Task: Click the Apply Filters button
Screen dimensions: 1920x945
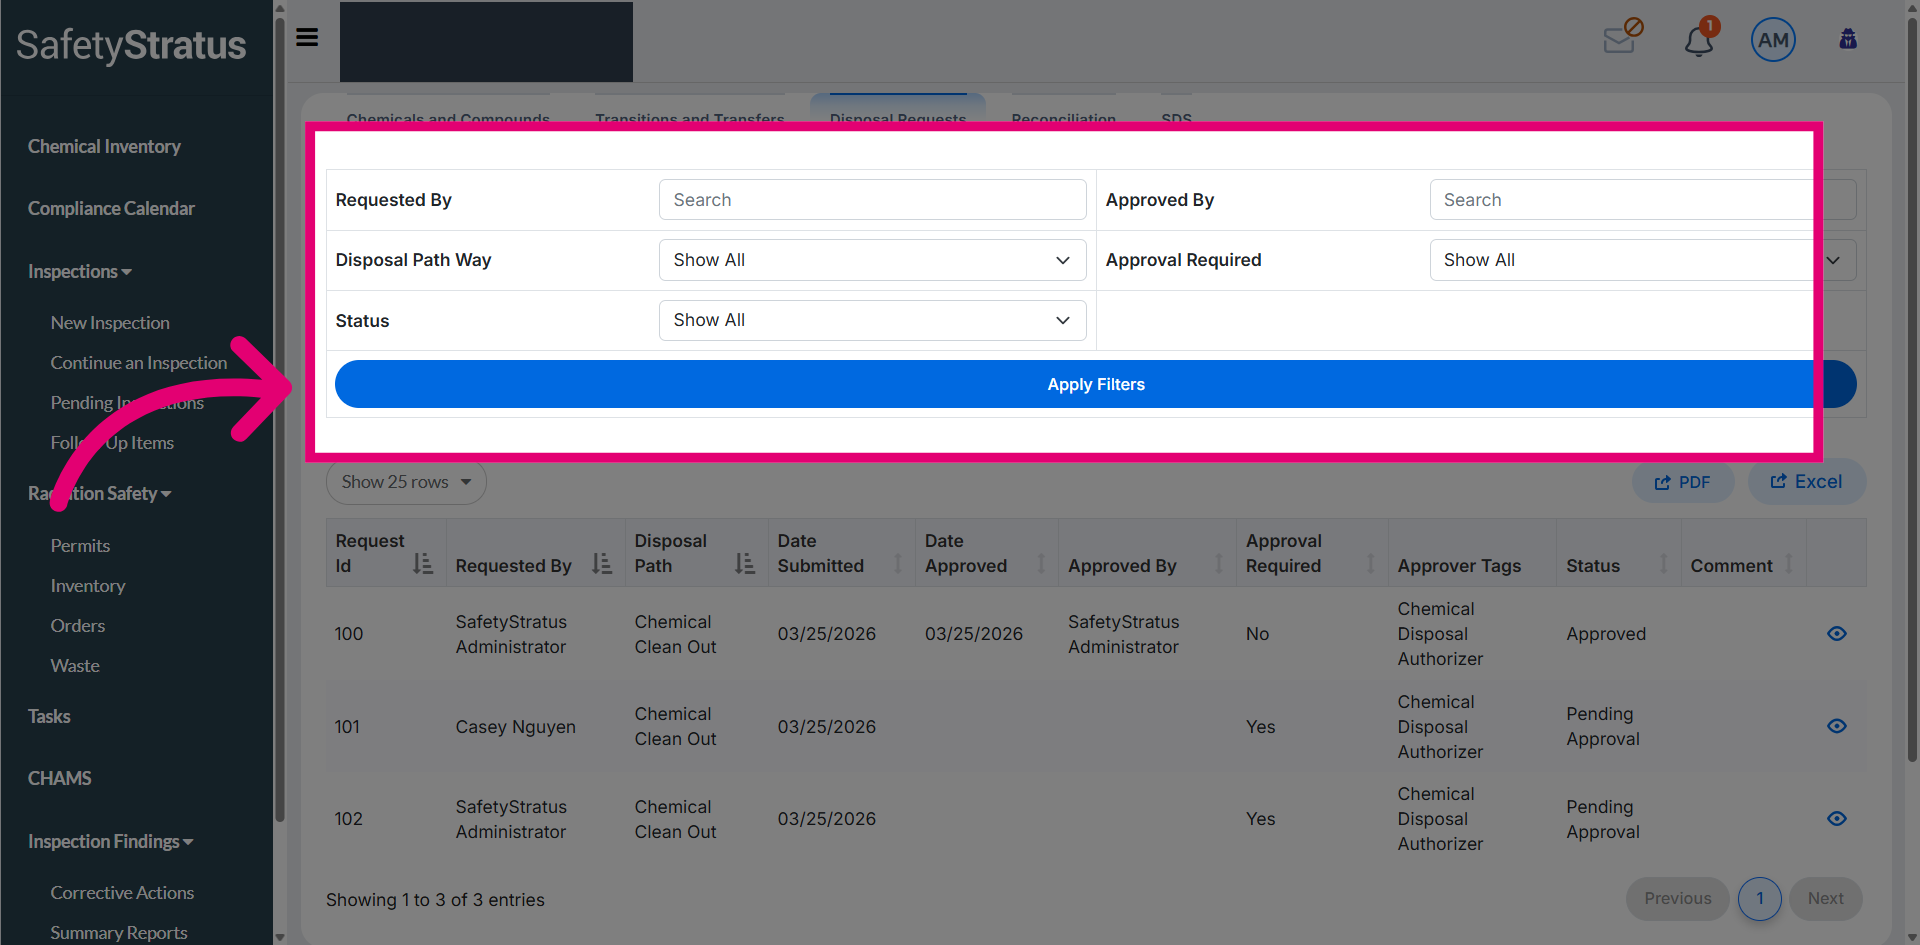Action: (x=1095, y=384)
